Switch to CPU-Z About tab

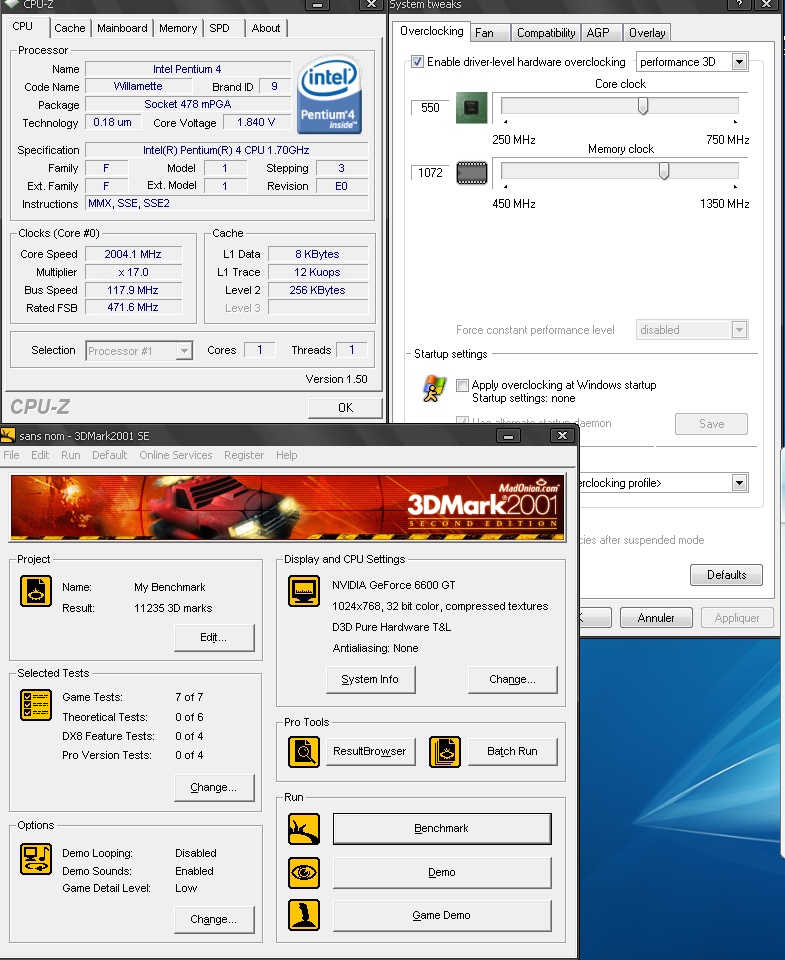[x=266, y=28]
